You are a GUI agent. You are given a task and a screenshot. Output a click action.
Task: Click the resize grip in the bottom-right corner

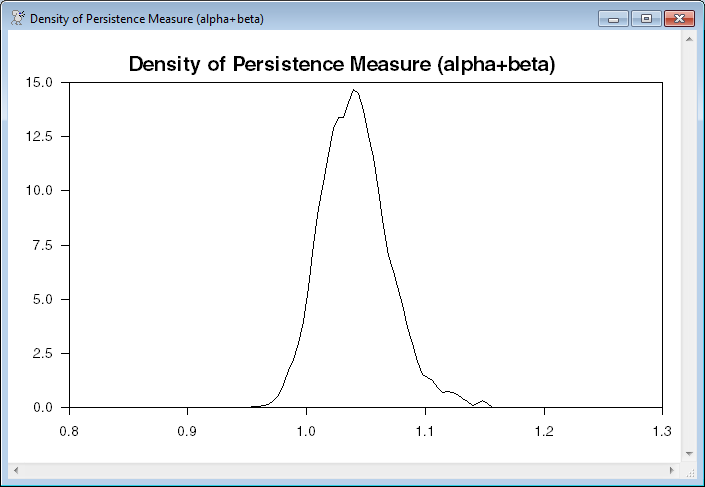coord(689,470)
